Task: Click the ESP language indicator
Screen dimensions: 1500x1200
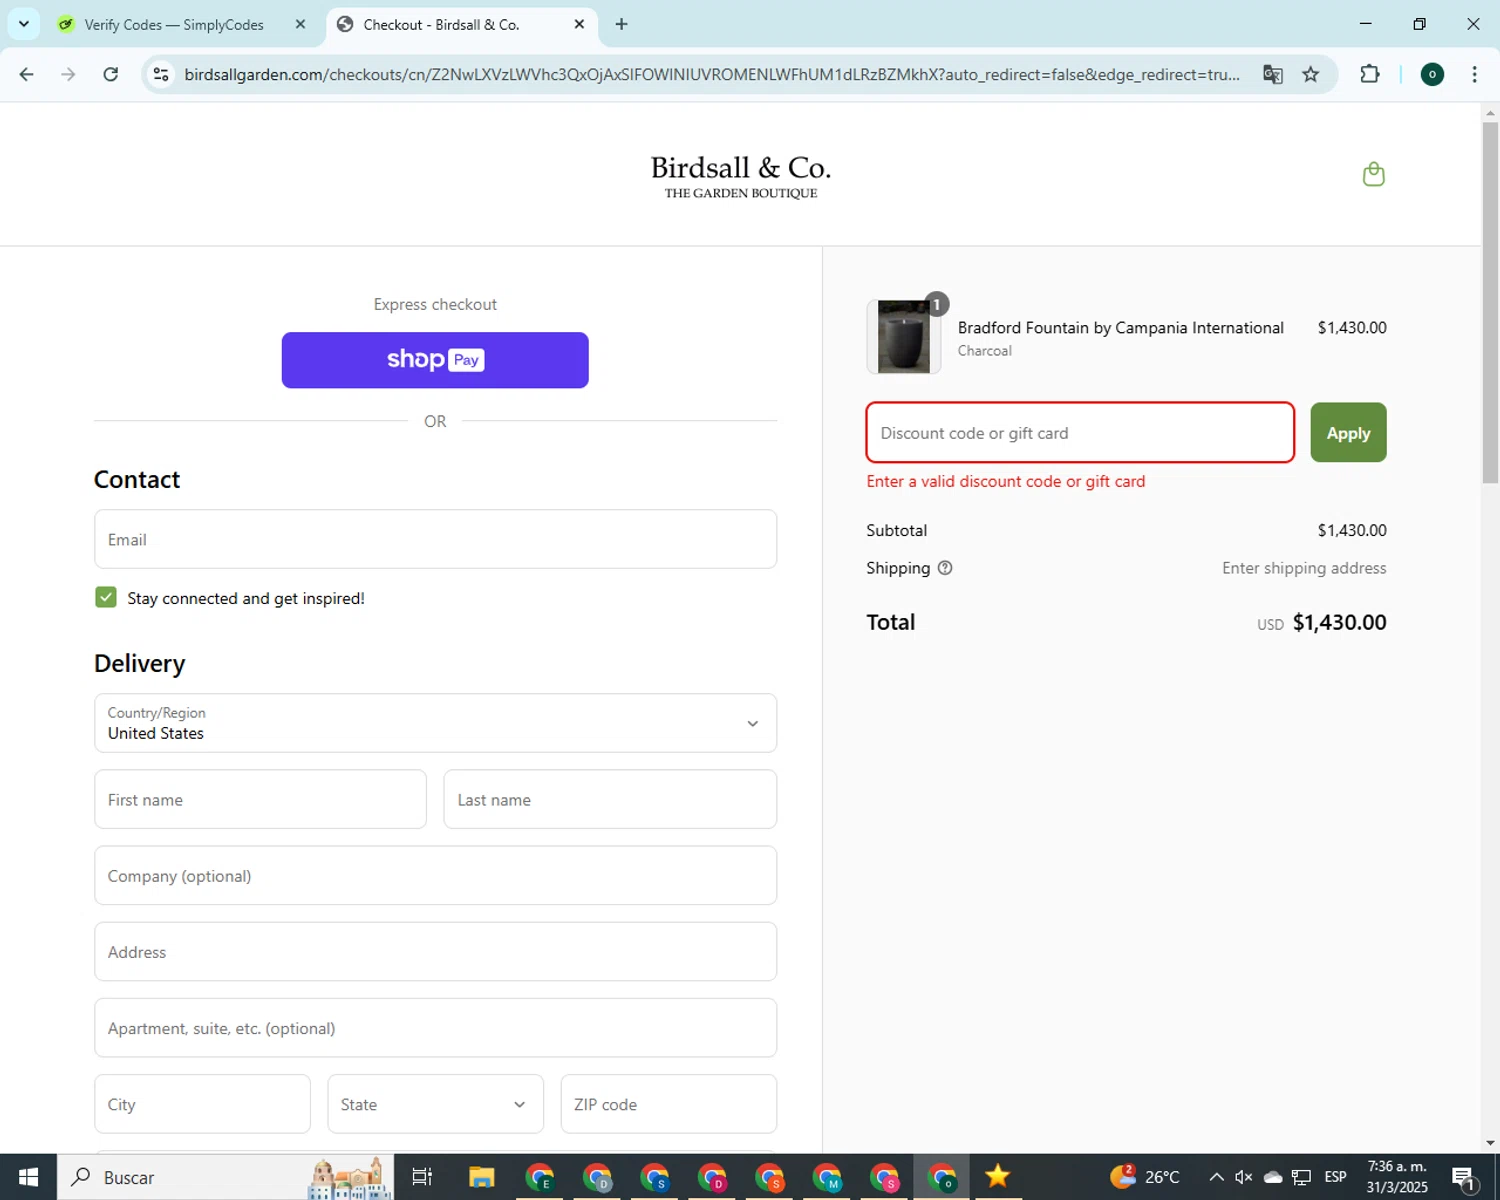Action: tap(1335, 1177)
